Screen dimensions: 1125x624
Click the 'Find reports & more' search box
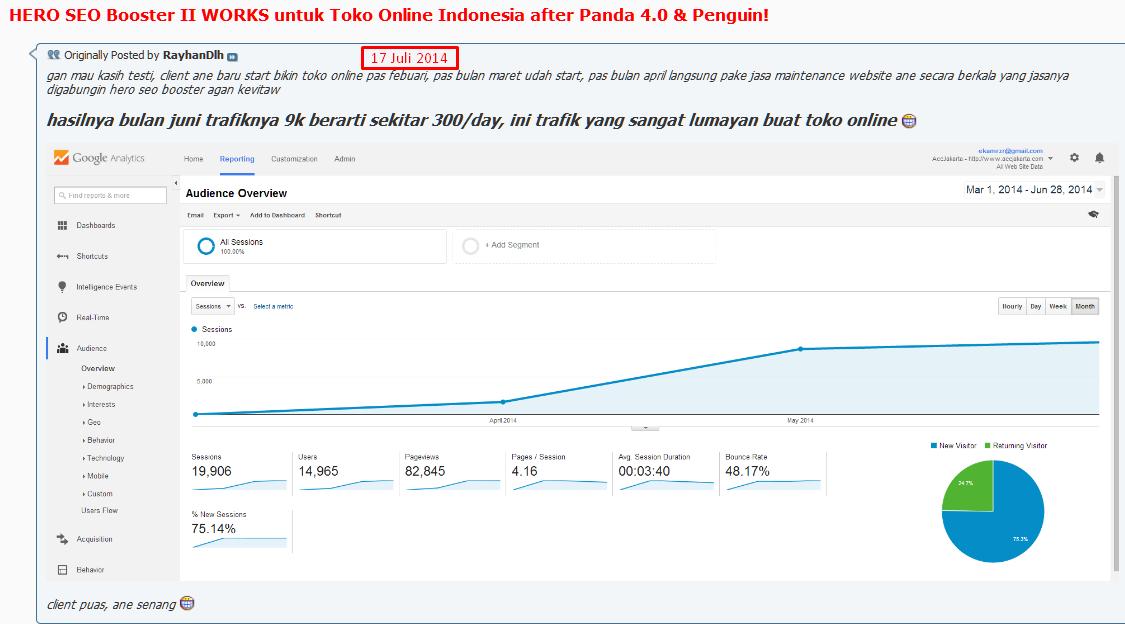(x=110, y=195)
